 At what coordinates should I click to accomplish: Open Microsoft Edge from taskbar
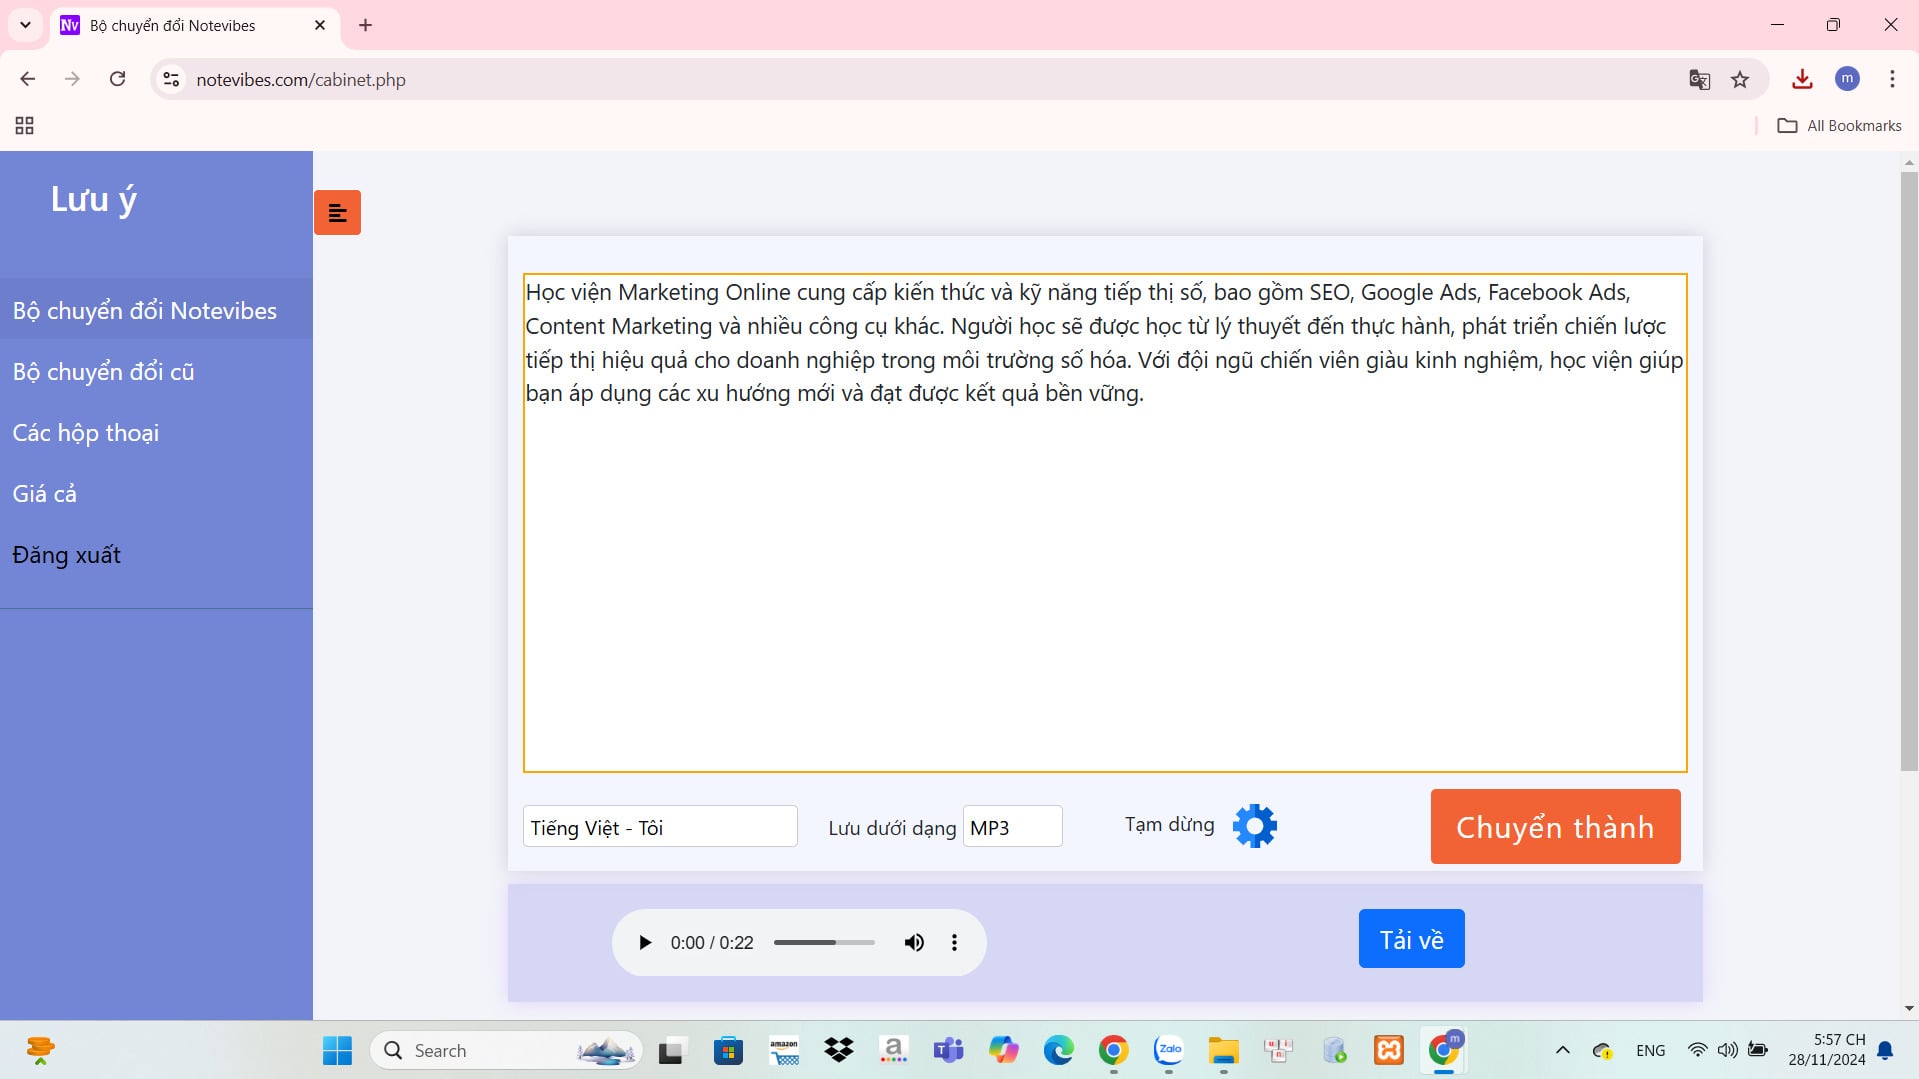1058,1050
